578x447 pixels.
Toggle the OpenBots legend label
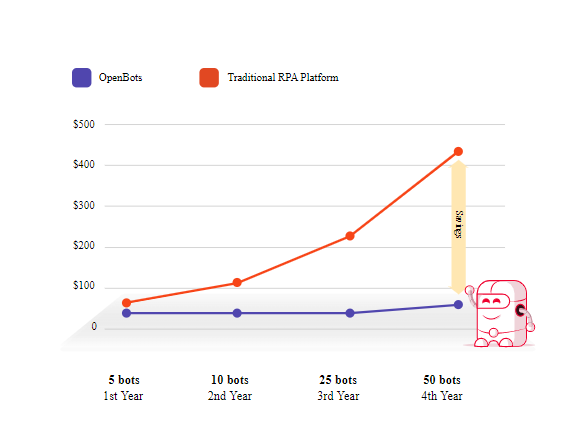point(121,77)
